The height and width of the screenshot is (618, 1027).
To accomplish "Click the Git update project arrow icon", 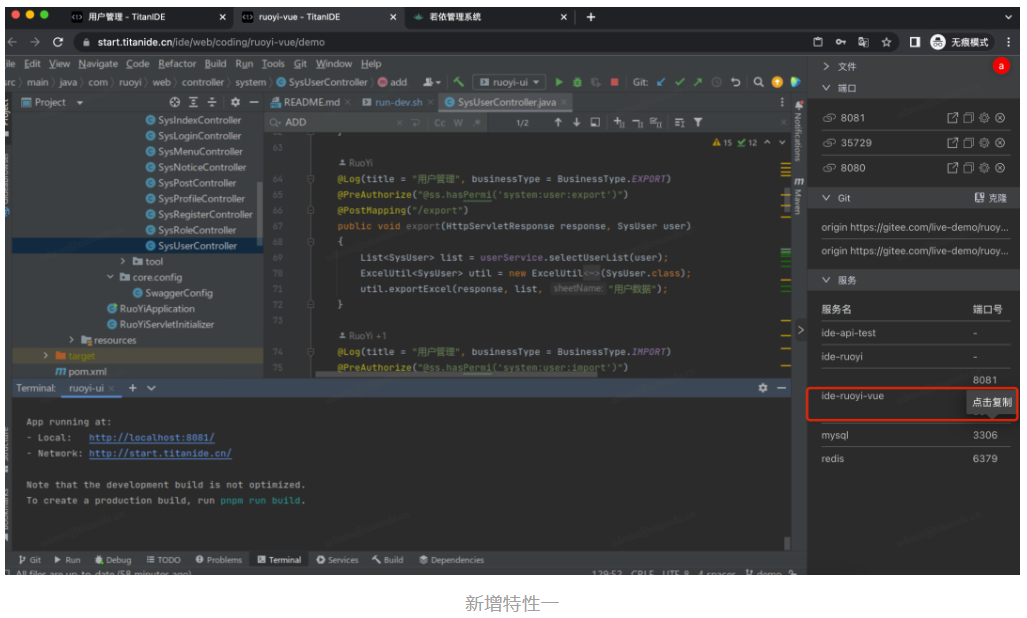I will pos(661,82).
